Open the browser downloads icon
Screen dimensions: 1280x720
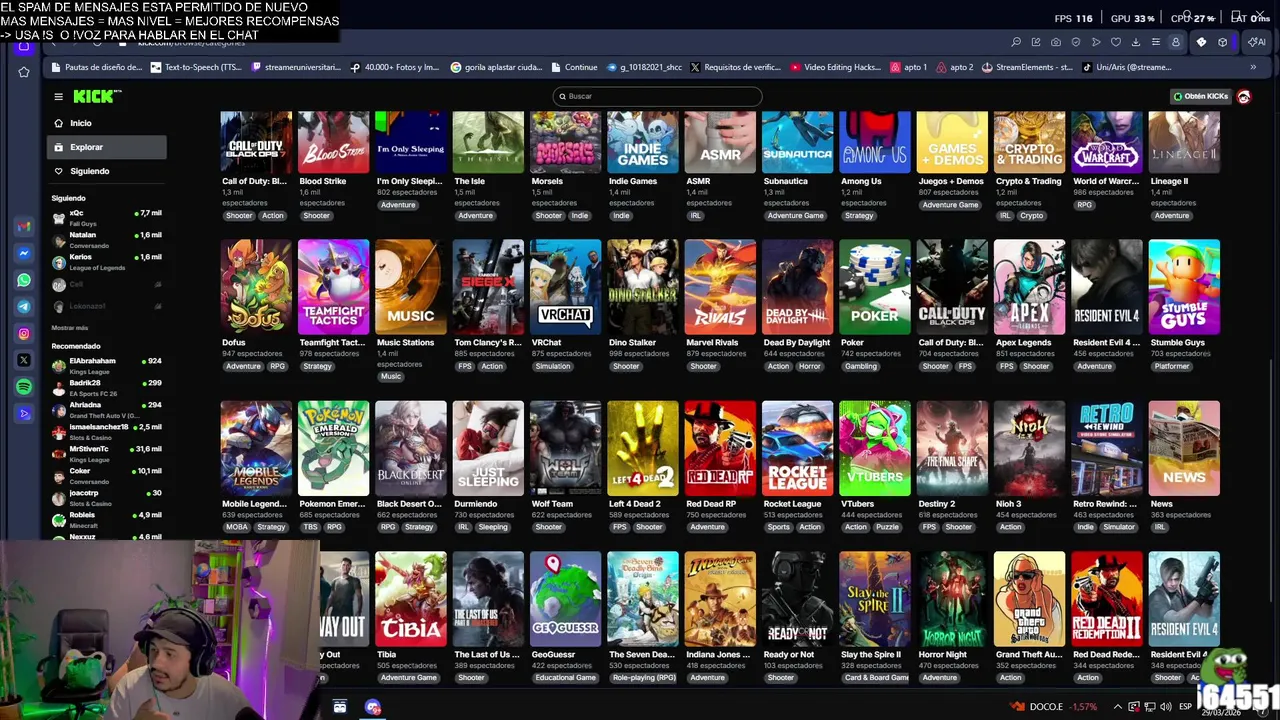click(1136, 42)
